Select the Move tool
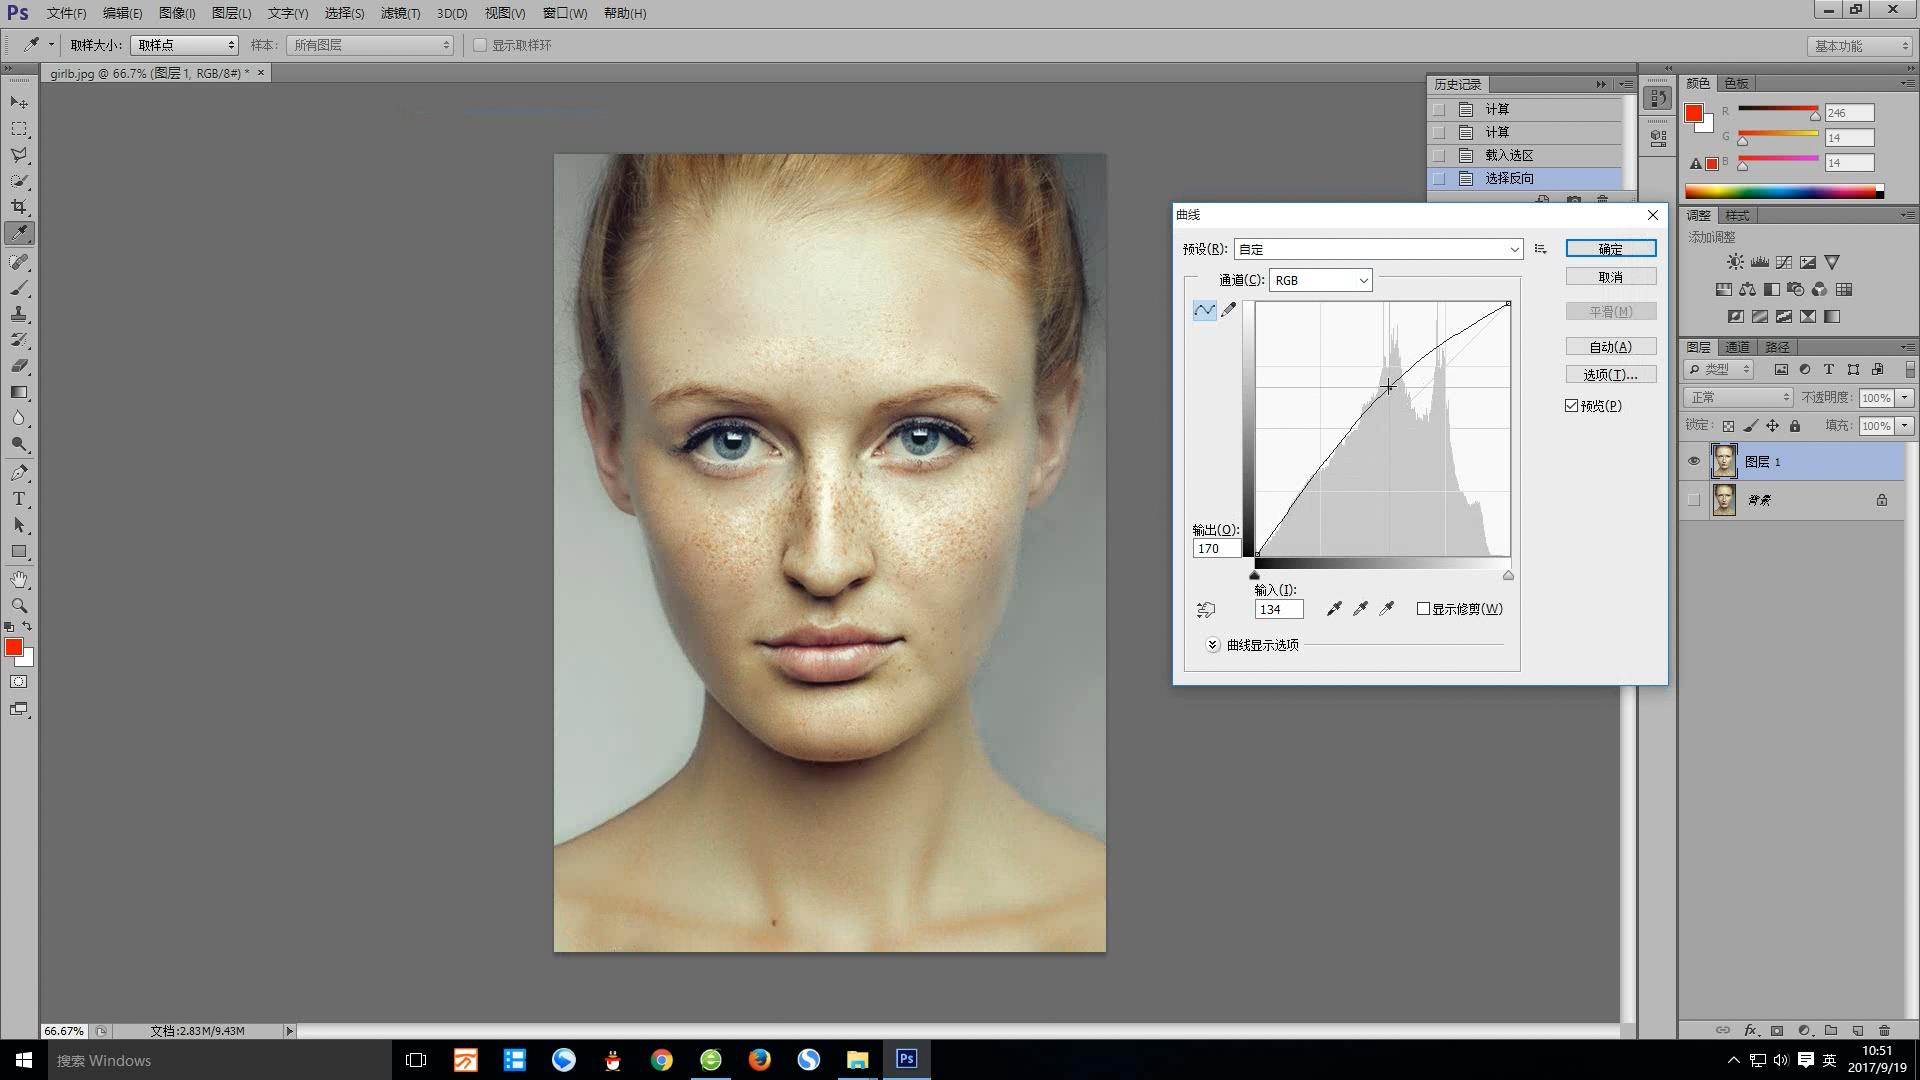 19,103
